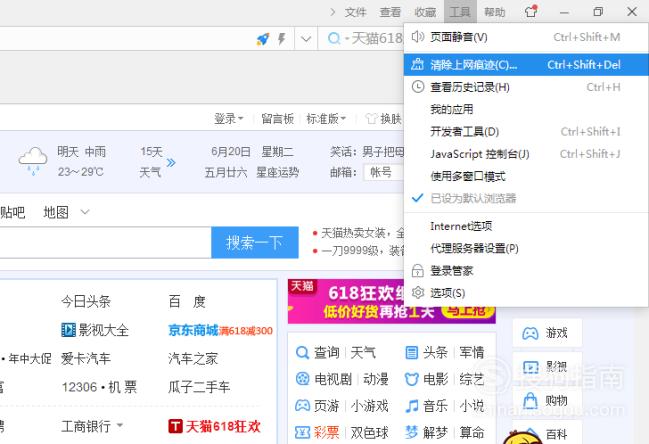Click the magnifier icon beside 查询
Image resolution: width=649 pixels, height=444 pixels.
pyautogui.click(x=303, y=353)
